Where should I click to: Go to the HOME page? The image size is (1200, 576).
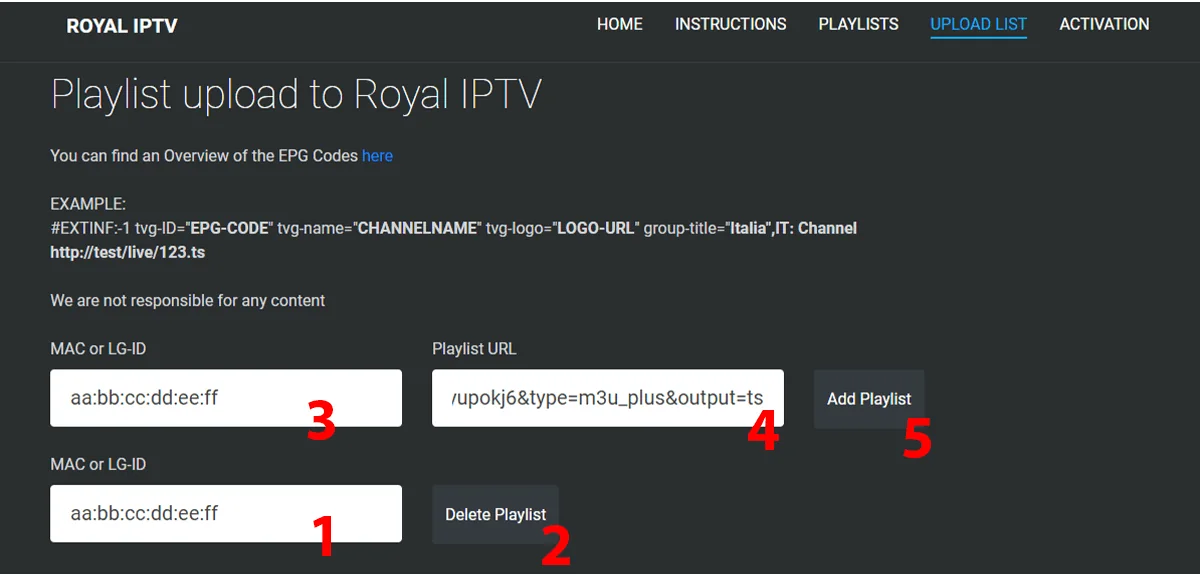(620, 24)
